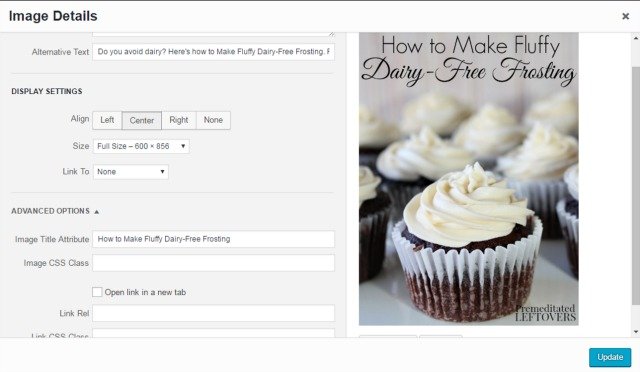This screenshot has height=372, width=640.
Task: Close the Image Details dialog
Action: pyautogui.click(x=625, y=16)
